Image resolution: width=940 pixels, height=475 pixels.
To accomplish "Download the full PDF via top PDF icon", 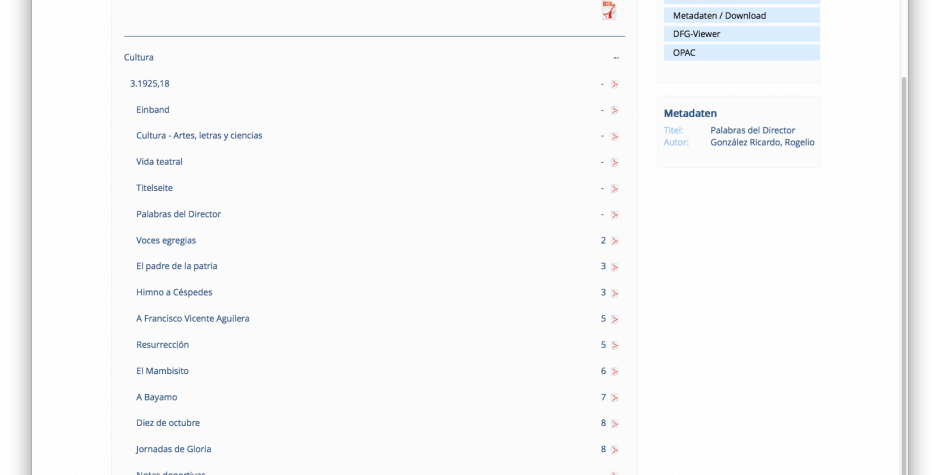I will [x=609, y=10].
